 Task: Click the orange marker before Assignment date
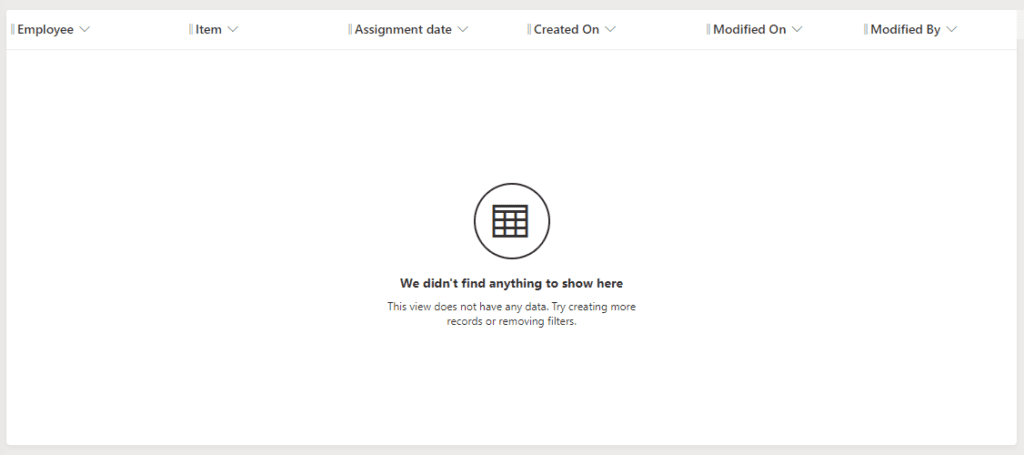tap(350, 30)
